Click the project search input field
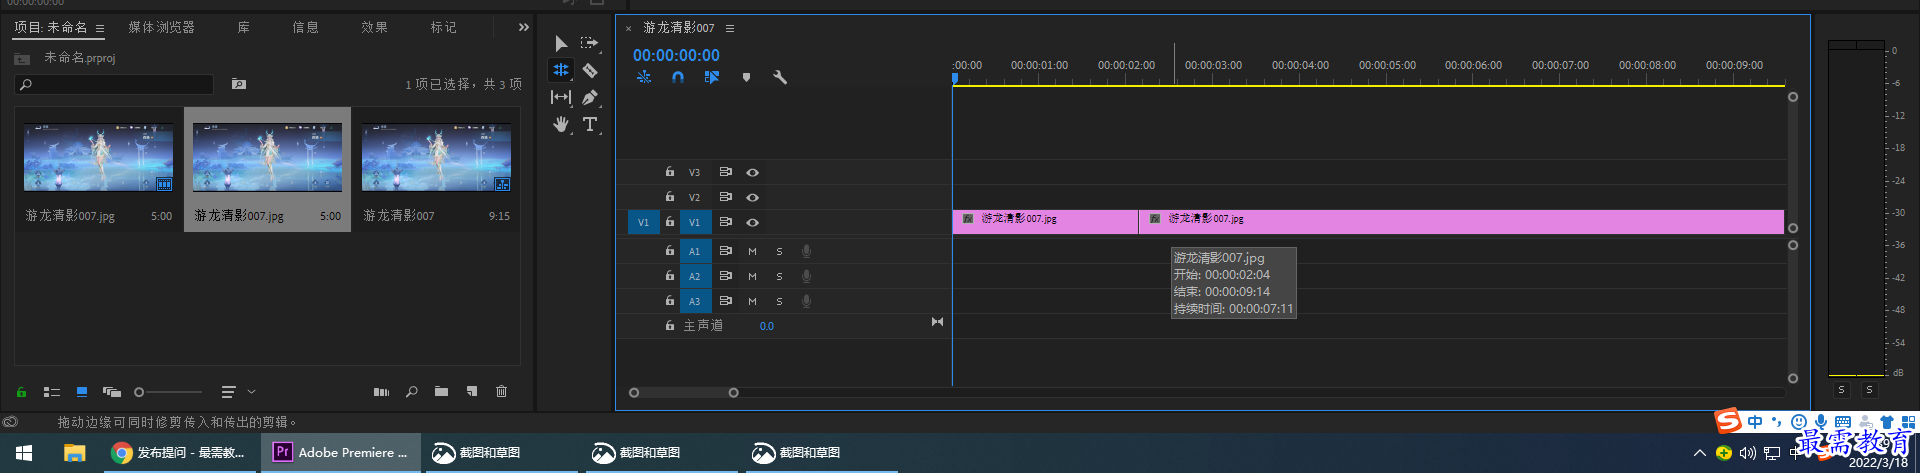 pos(115,84)
